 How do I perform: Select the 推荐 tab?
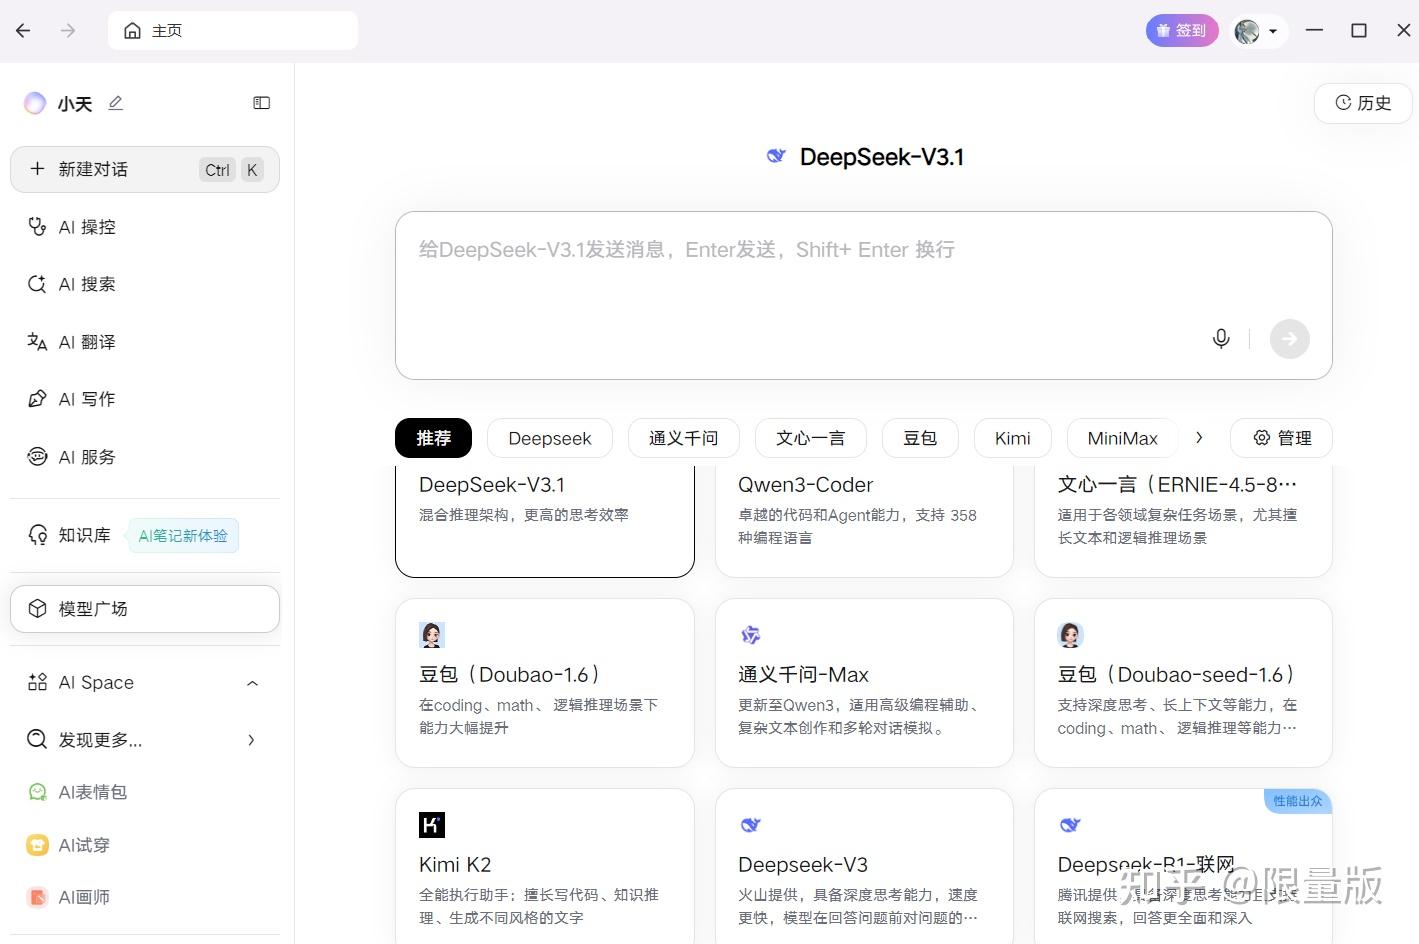coord(434,438)
